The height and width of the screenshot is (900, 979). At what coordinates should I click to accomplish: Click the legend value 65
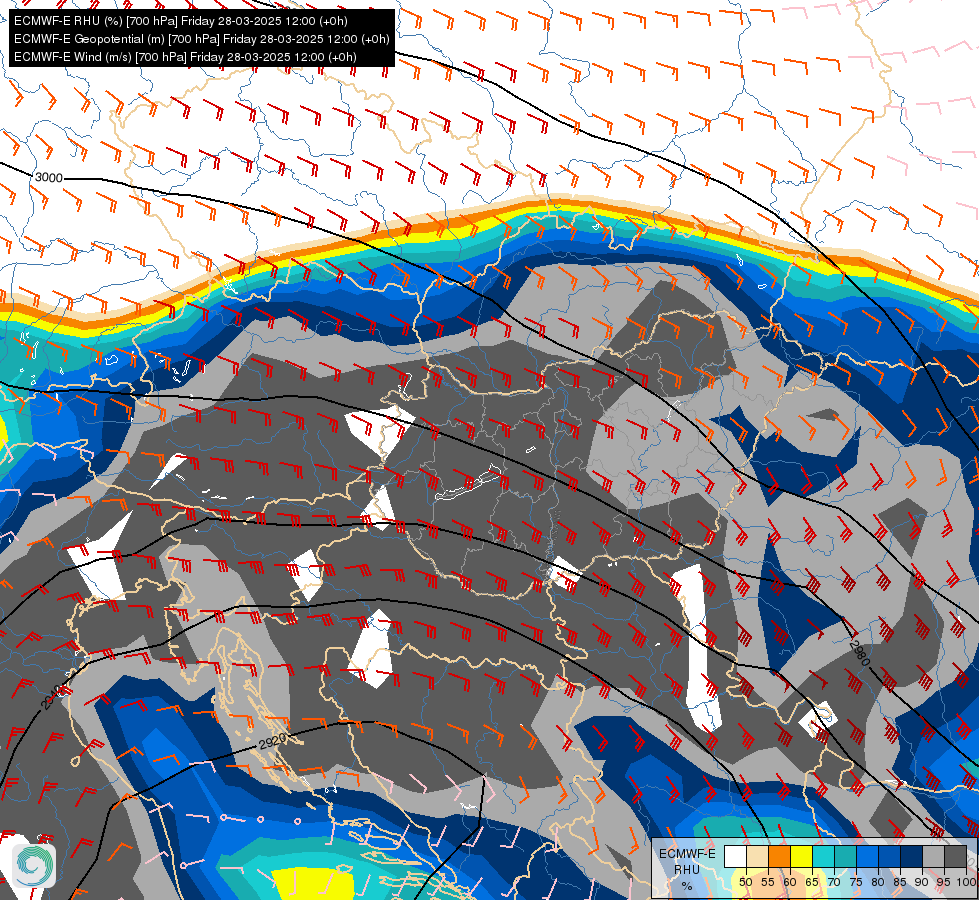812,882
